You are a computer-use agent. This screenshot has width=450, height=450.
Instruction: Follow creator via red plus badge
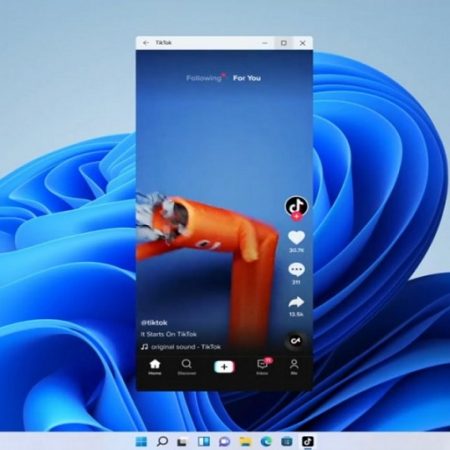pos(296,217)
